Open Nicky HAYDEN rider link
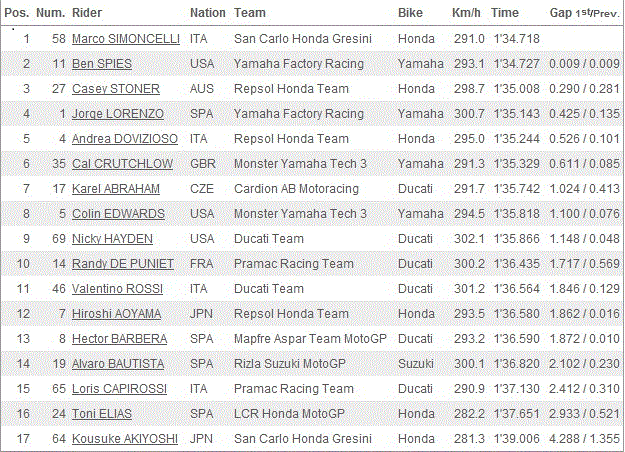The image size is (625, 452). 112,239
